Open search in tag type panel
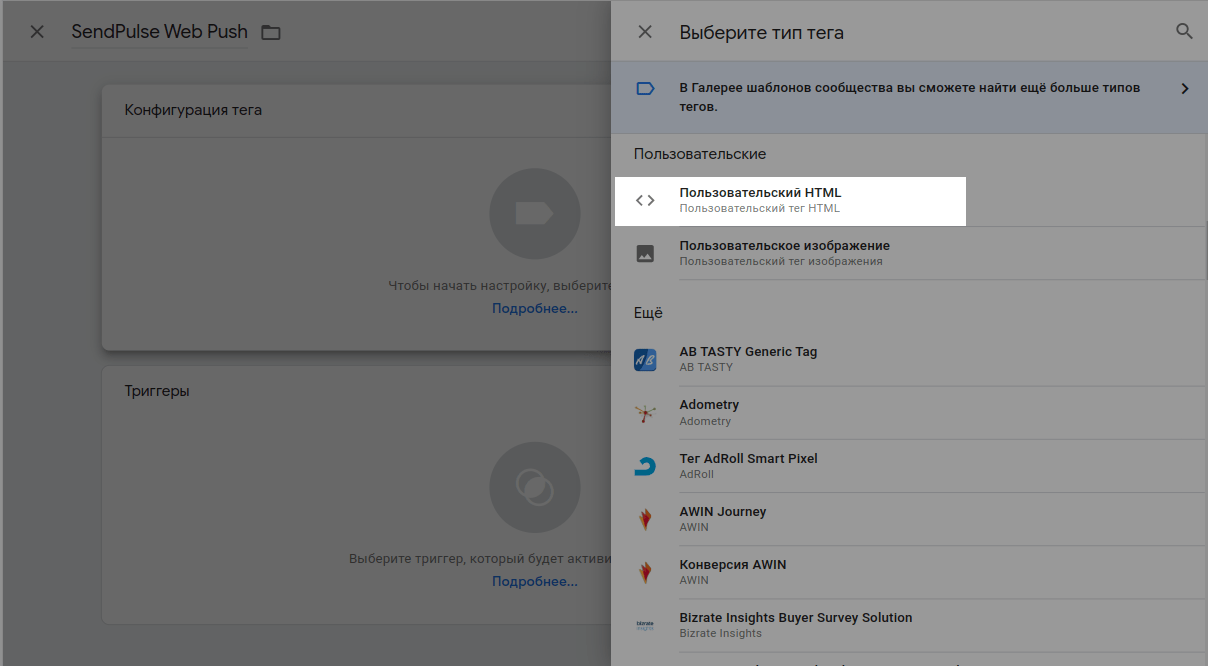Screen dimensions: 1208x666 coord(1184,32)
